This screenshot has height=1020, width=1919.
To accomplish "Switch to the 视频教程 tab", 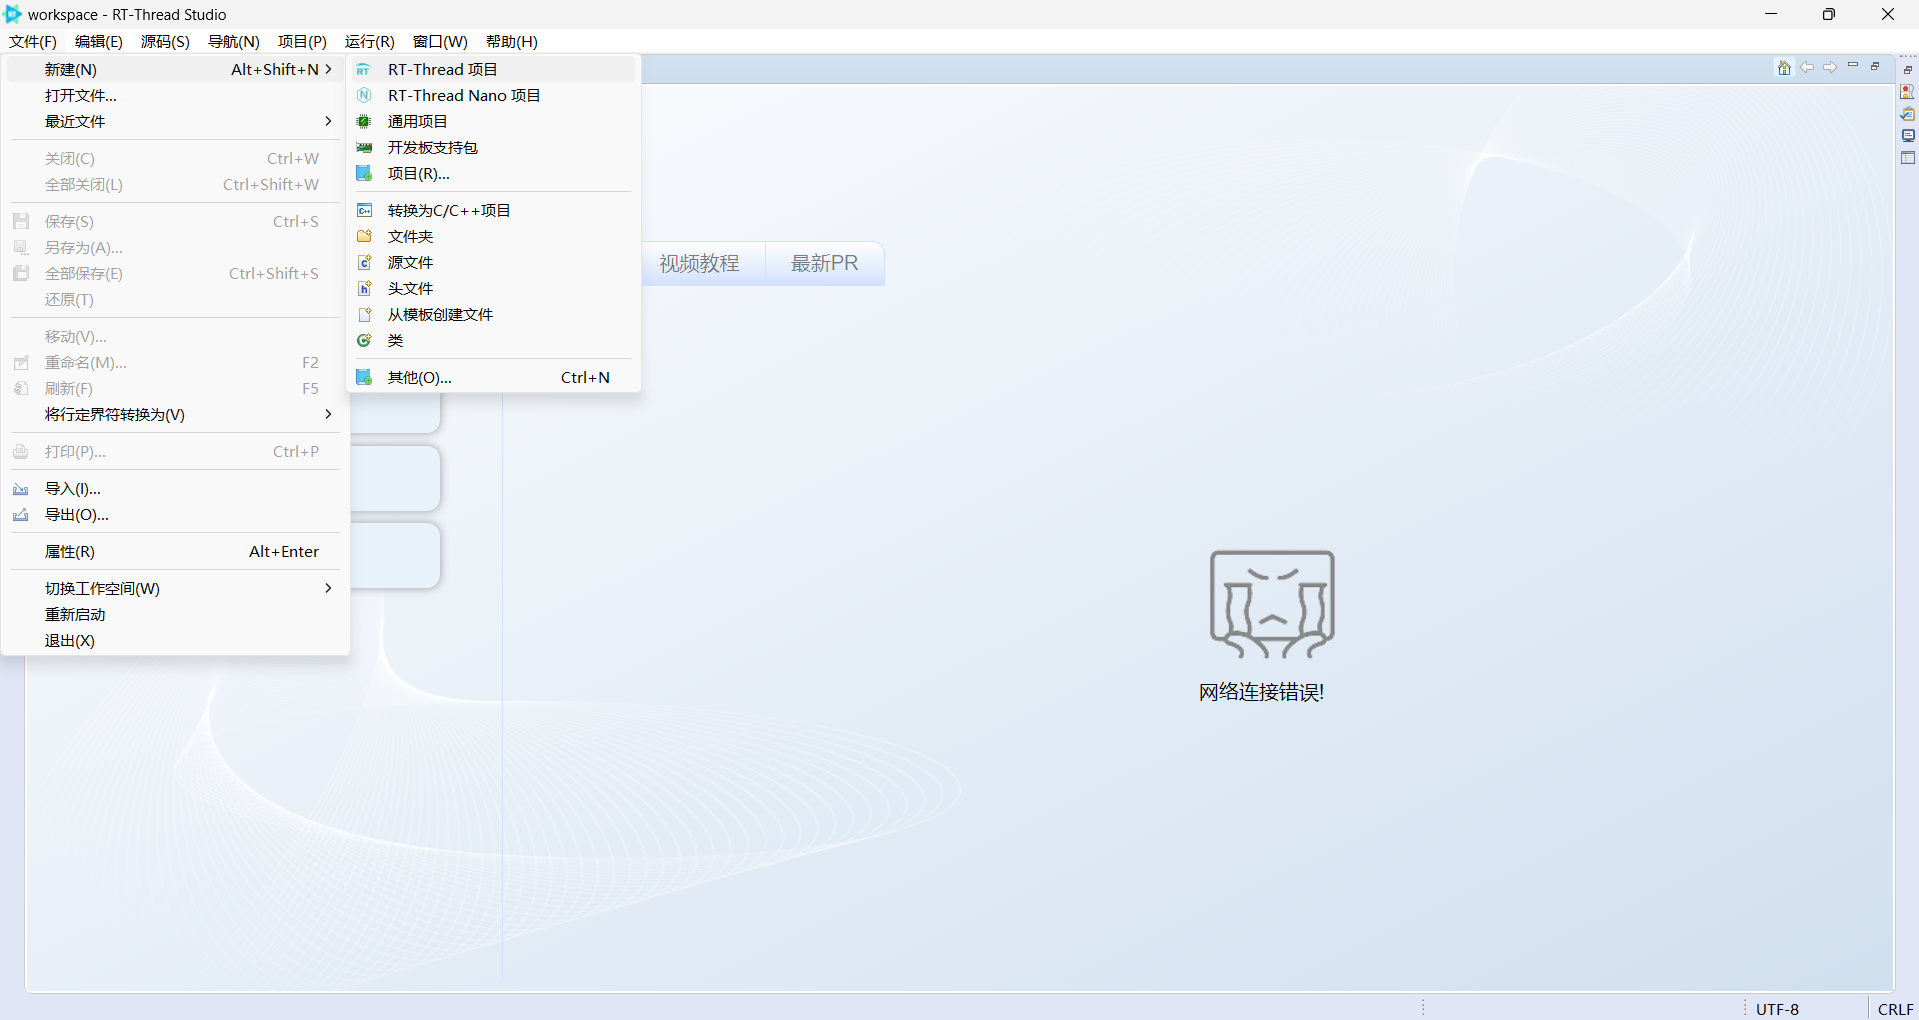I will (700, 263).
